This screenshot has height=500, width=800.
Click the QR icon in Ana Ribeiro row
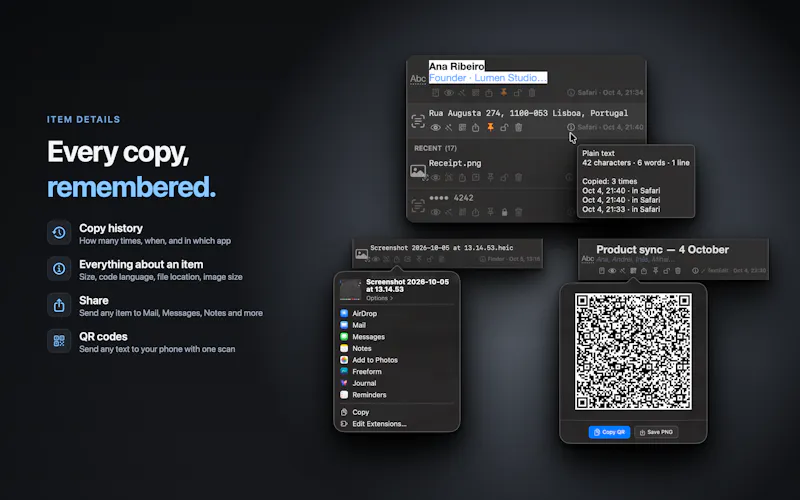tap(476, 92)
